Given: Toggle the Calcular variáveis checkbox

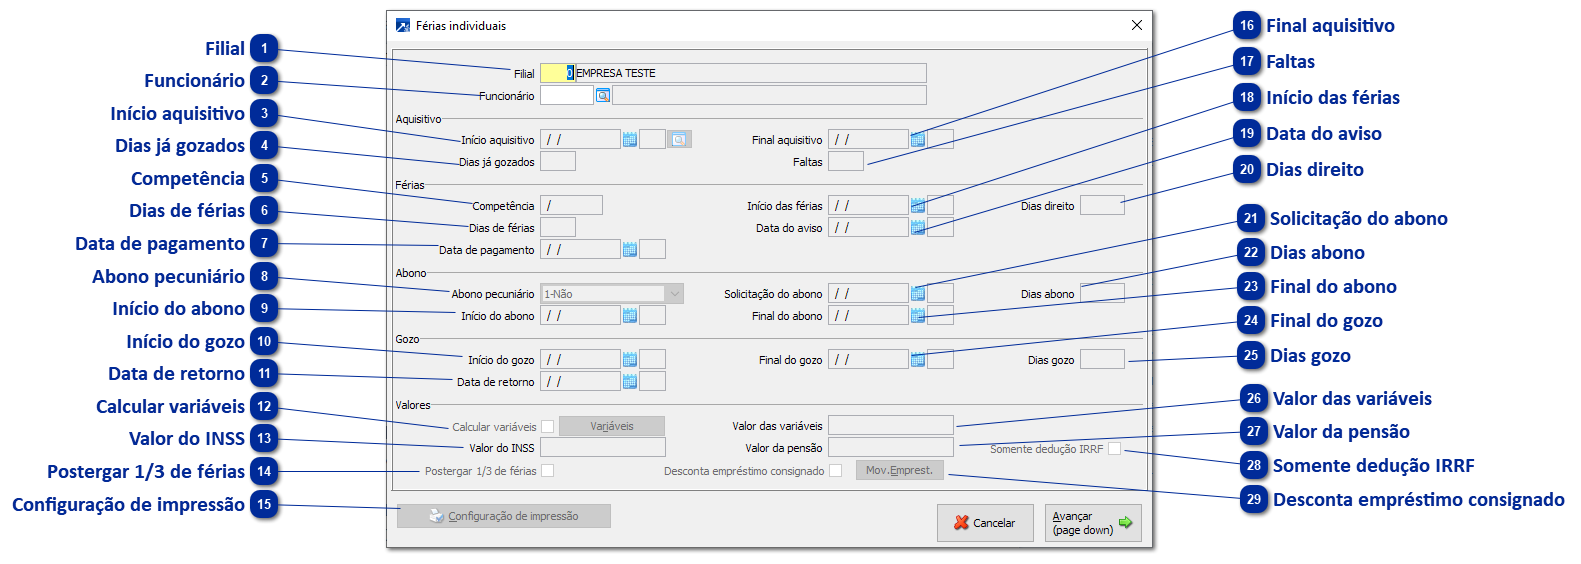Looking at the screenshot, I should tap(548, 427).
